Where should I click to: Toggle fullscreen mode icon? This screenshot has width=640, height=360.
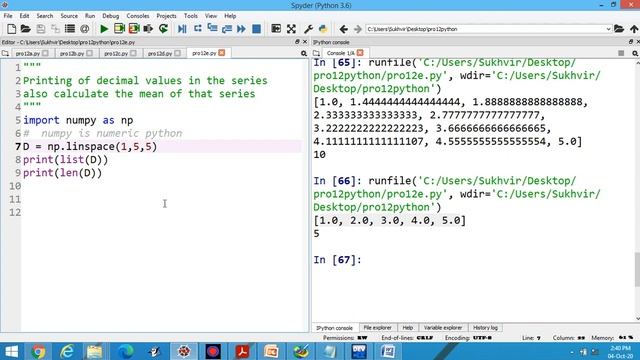(291, 29)
